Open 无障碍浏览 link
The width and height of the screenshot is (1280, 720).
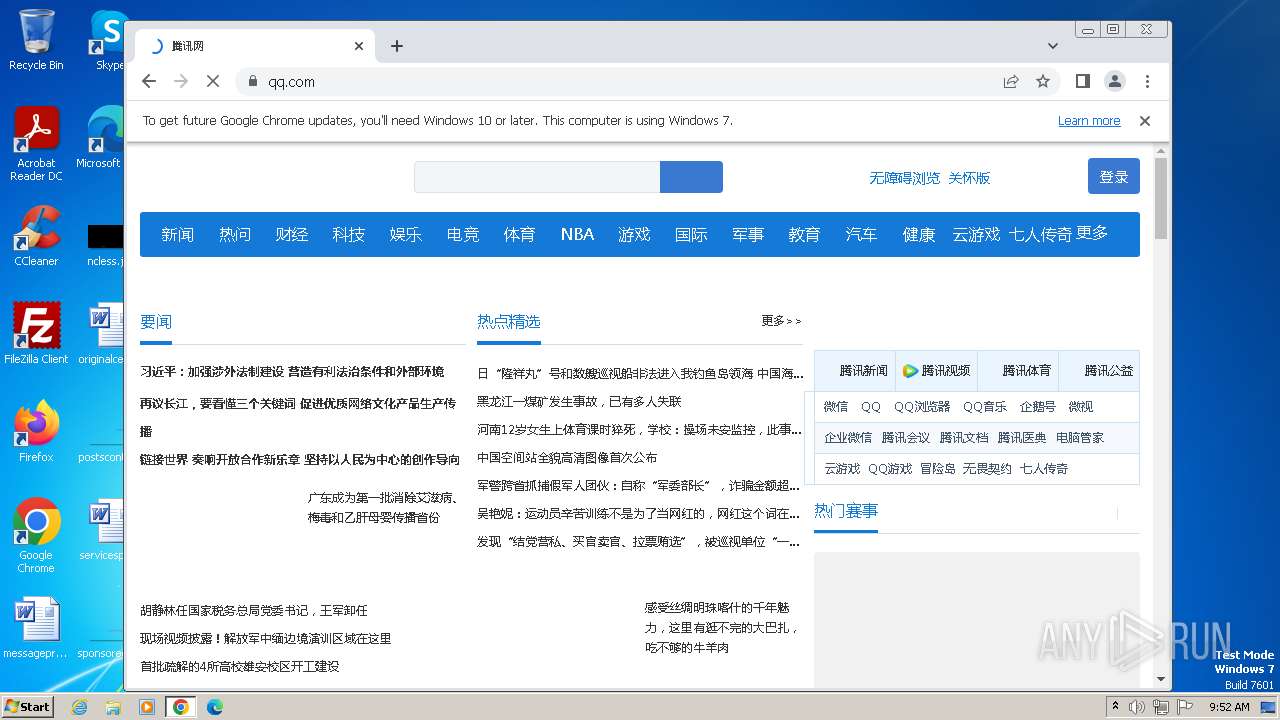tap(904, 178)
